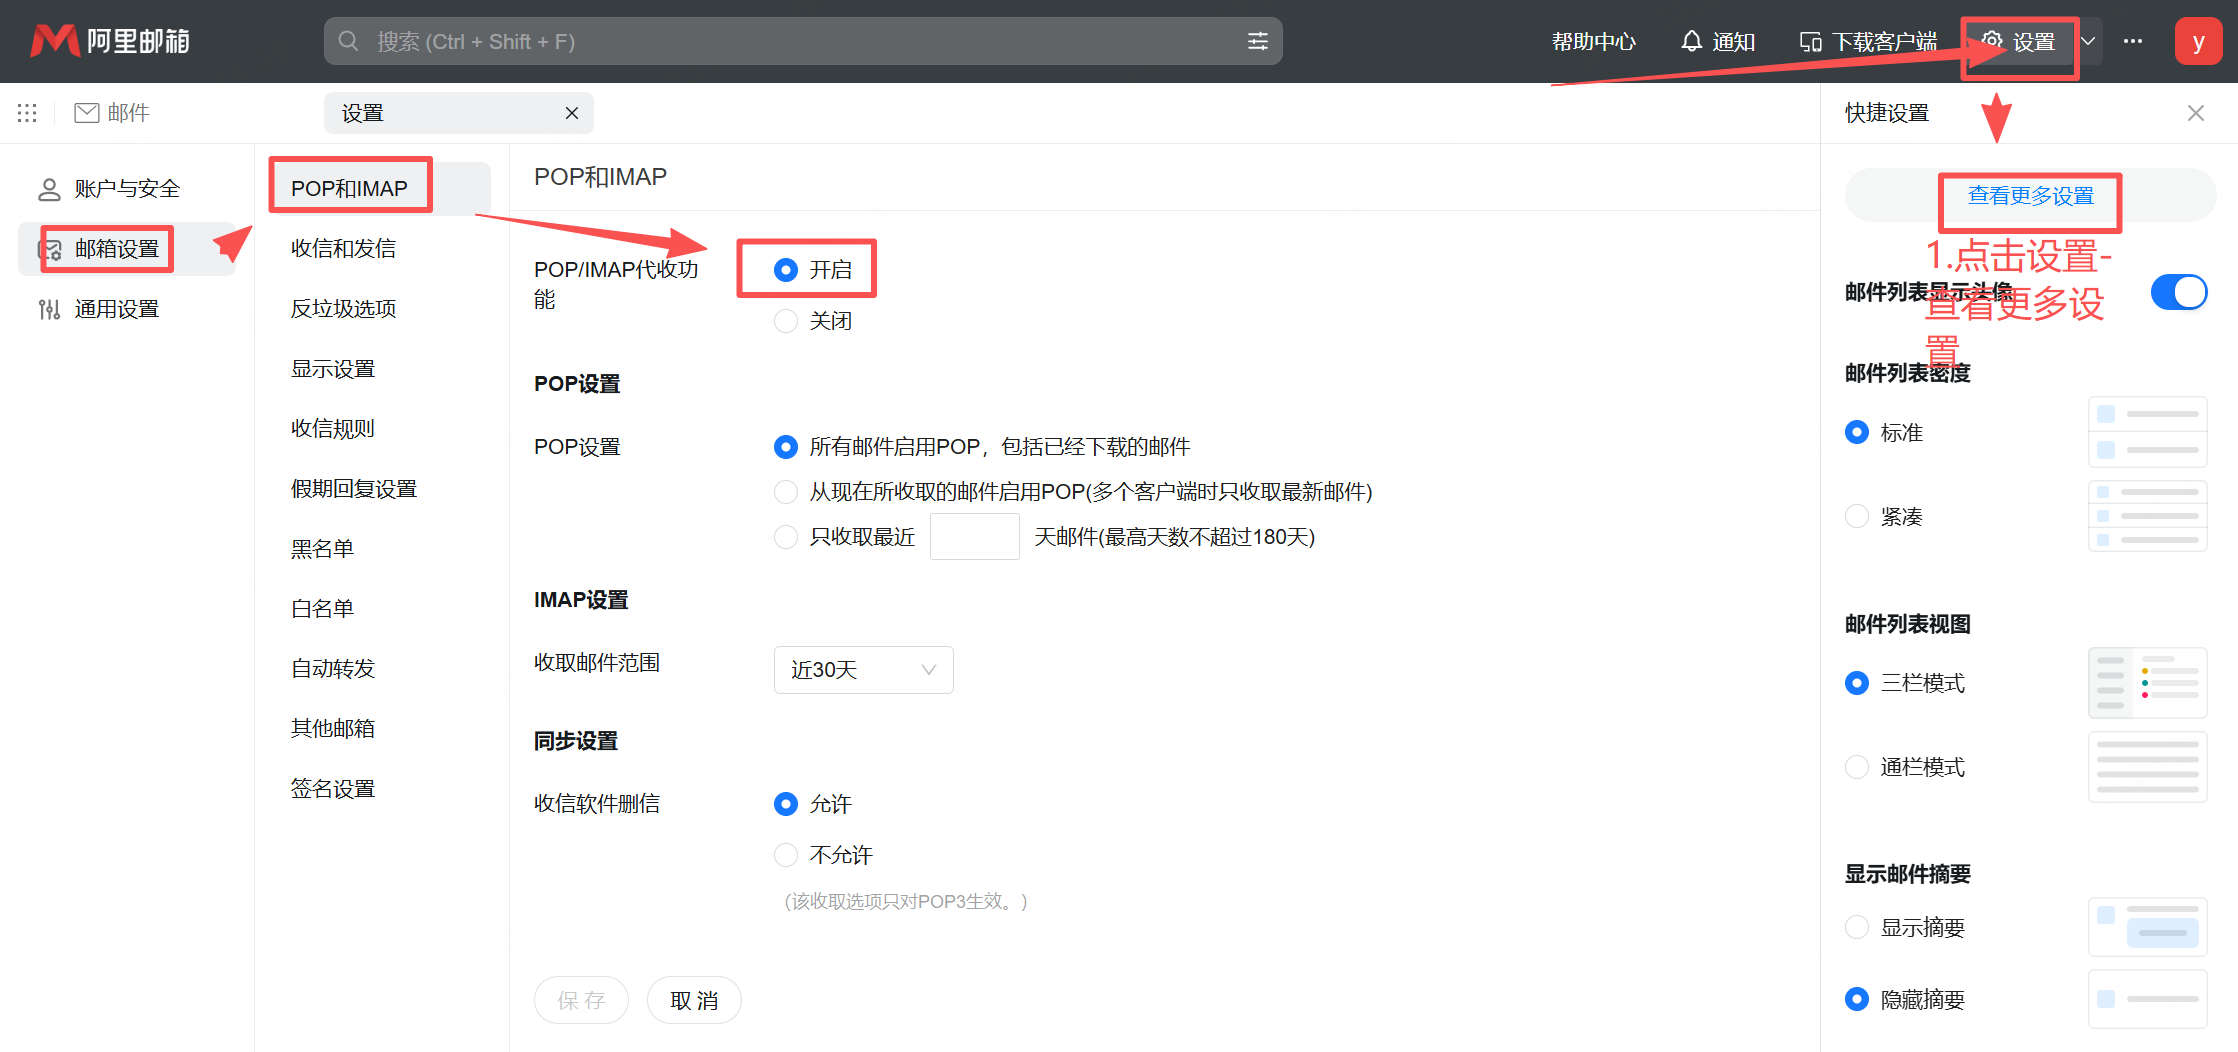The width and height of the screenshot is (2238, 1052).
Task: Select 从现在所收取的邮件启用POP option
Action: pyautogui.click(x=786, y=492)
